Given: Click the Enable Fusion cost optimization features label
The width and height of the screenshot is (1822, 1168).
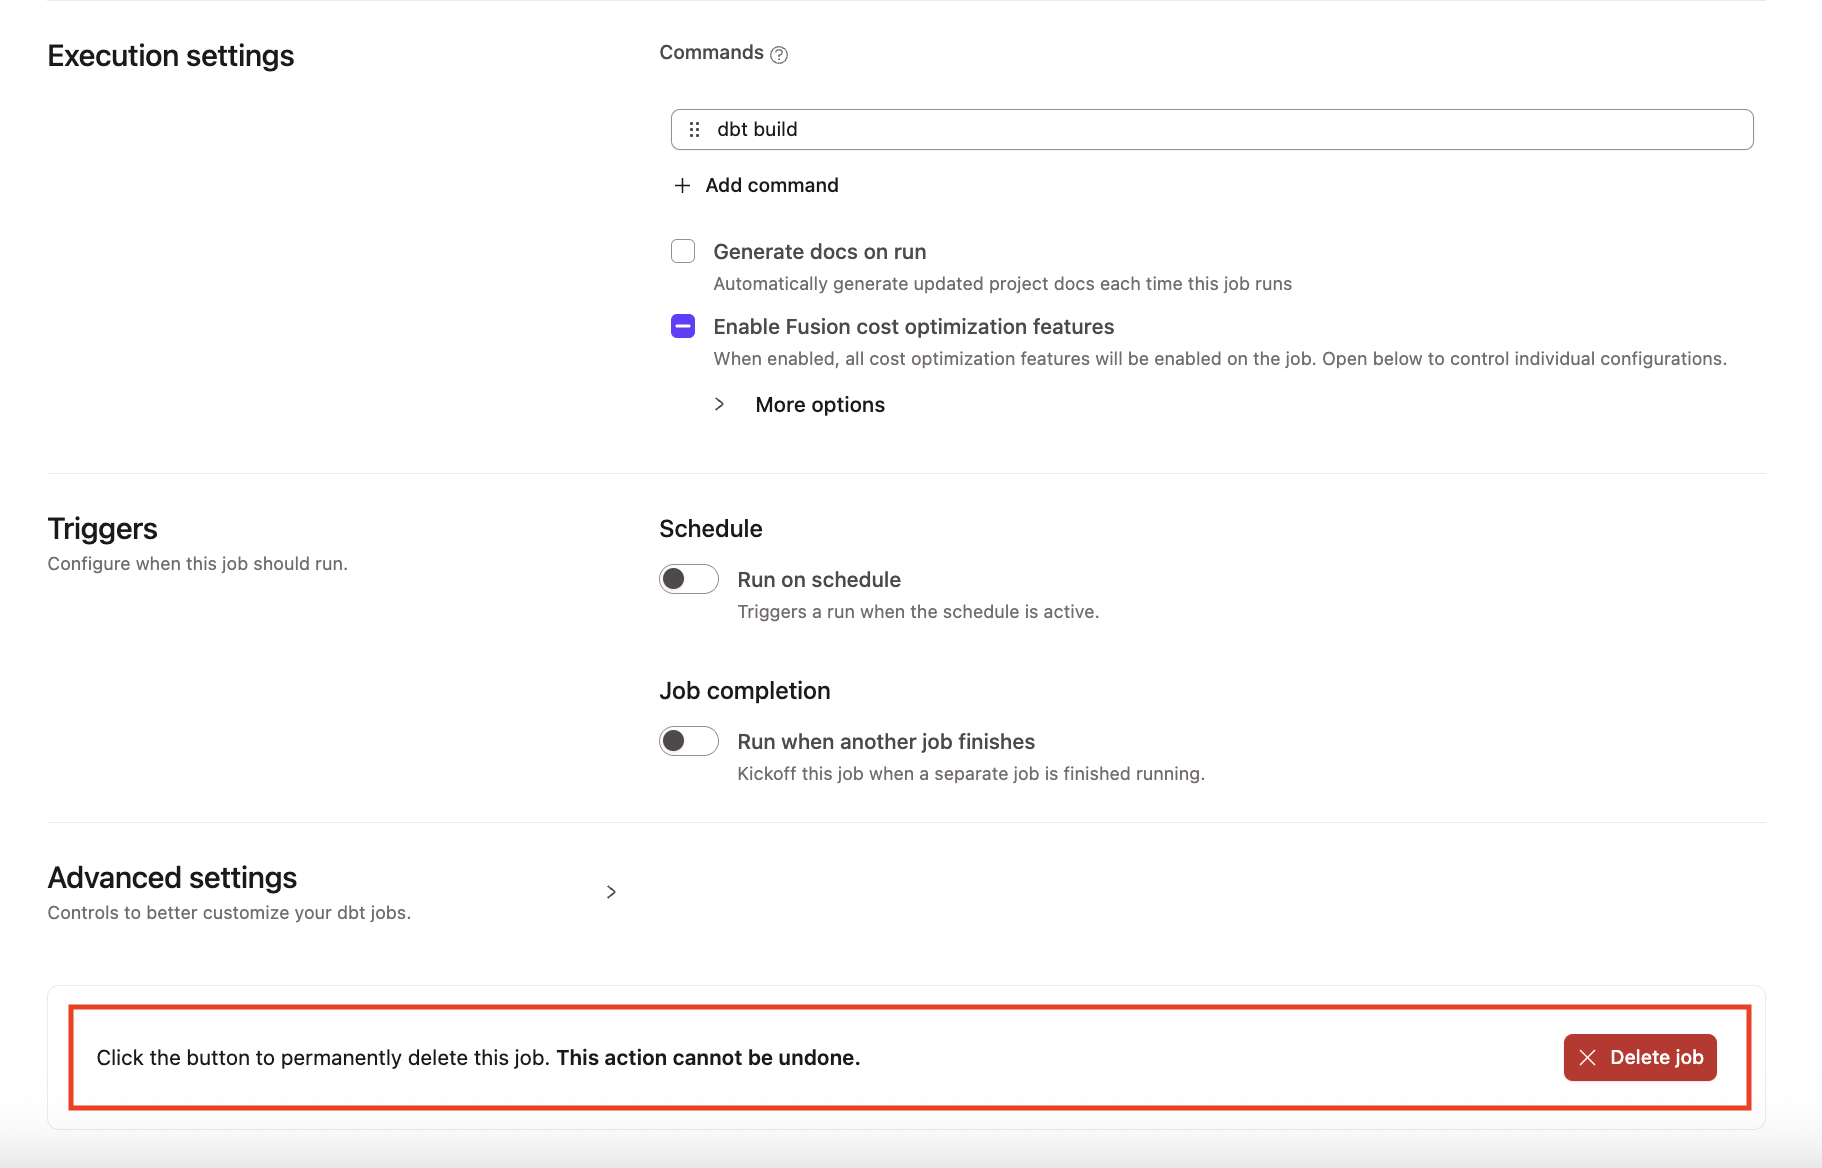Looking at the screenshot, I should point(913,327).
